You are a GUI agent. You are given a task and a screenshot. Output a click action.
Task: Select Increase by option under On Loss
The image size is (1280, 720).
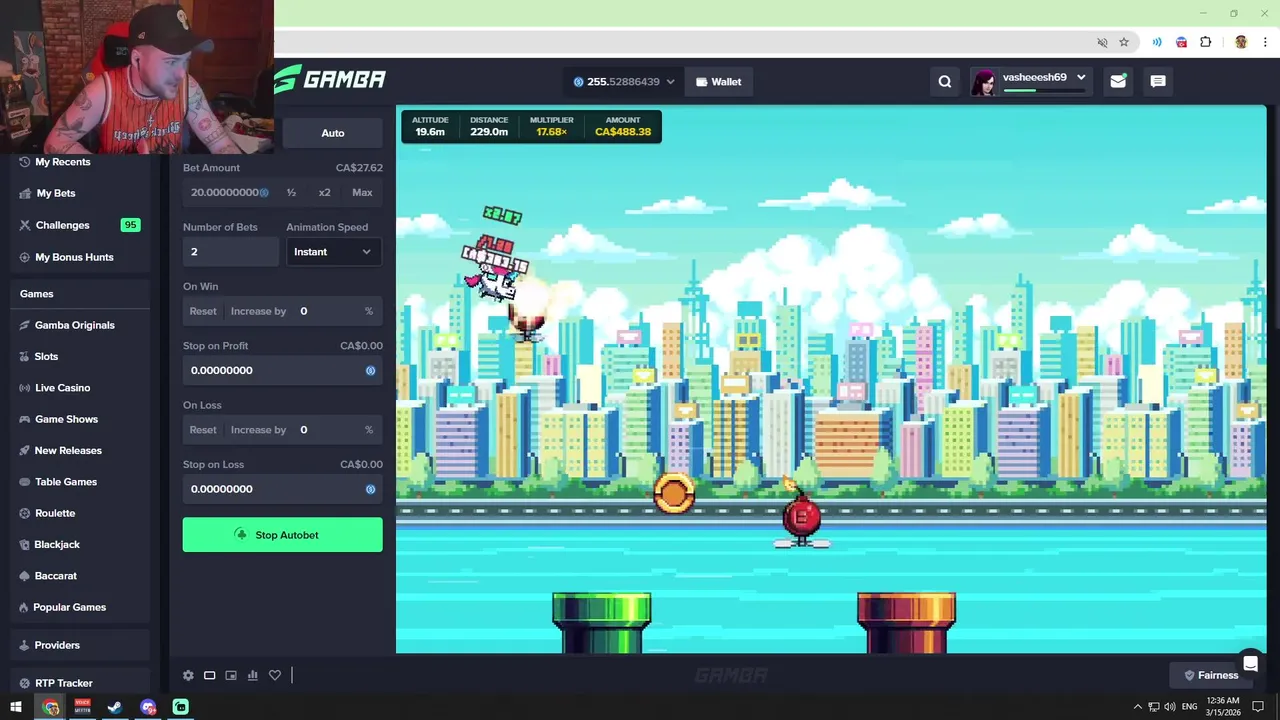click(x=258, y=430)
